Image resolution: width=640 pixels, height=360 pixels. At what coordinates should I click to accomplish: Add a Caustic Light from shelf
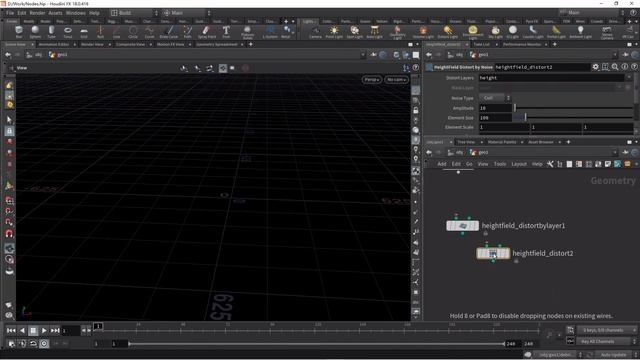point(533,31)
